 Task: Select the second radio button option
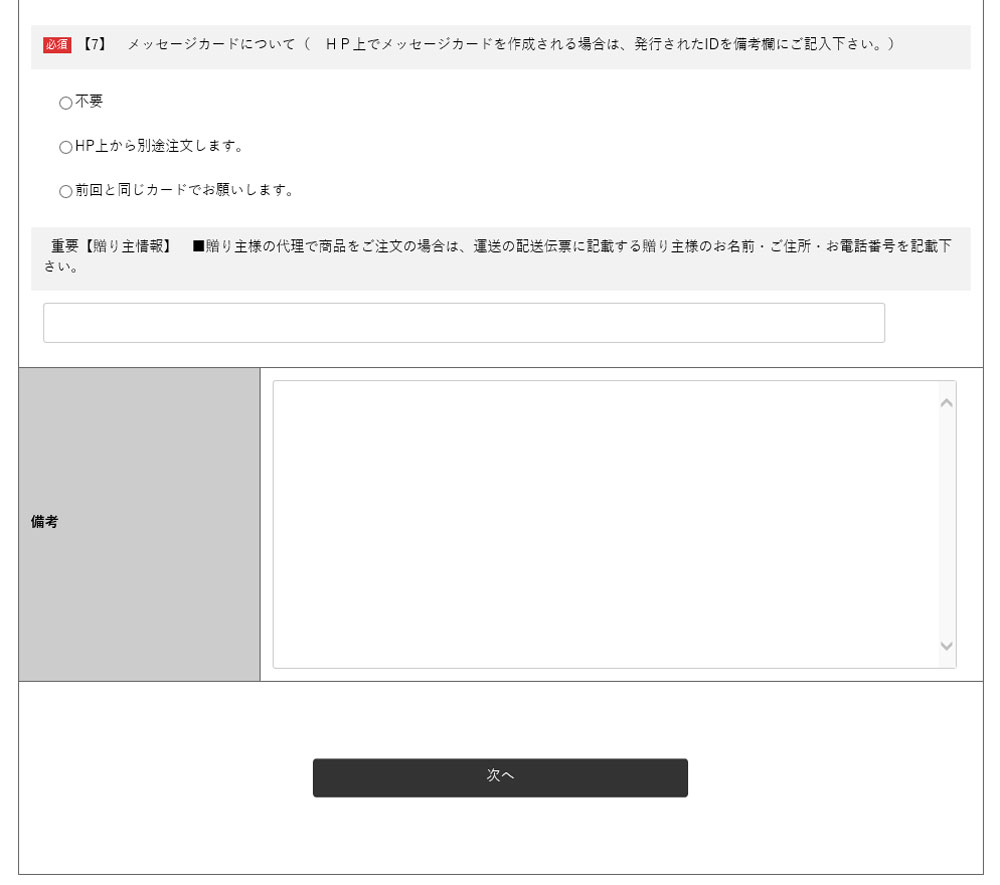(x=65, y=146)
